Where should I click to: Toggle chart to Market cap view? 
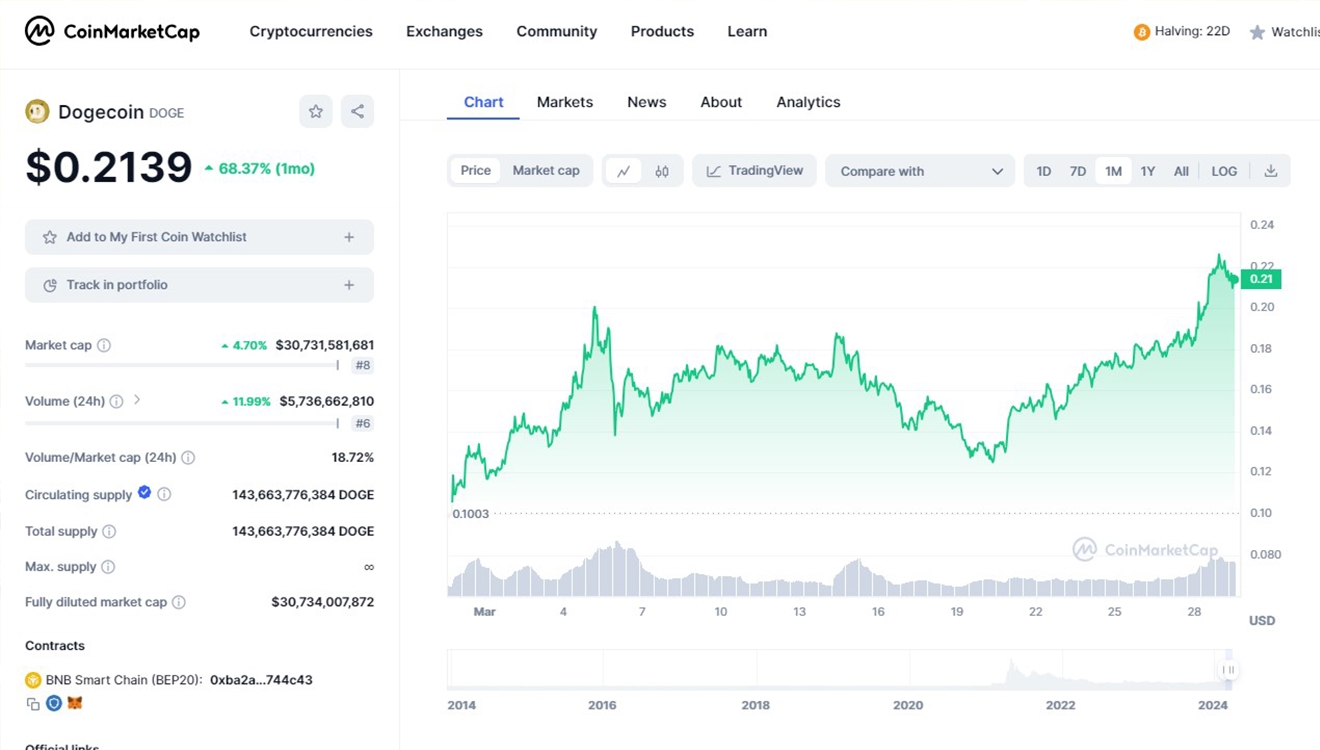coord(546,171)
